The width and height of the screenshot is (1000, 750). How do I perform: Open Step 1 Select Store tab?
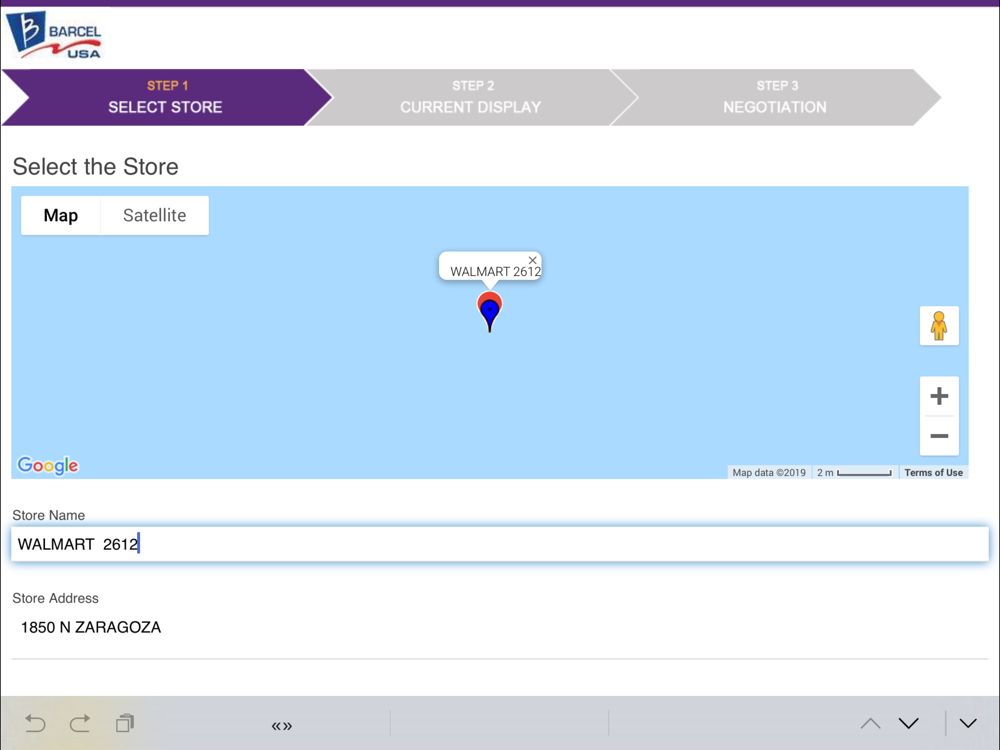166,97
